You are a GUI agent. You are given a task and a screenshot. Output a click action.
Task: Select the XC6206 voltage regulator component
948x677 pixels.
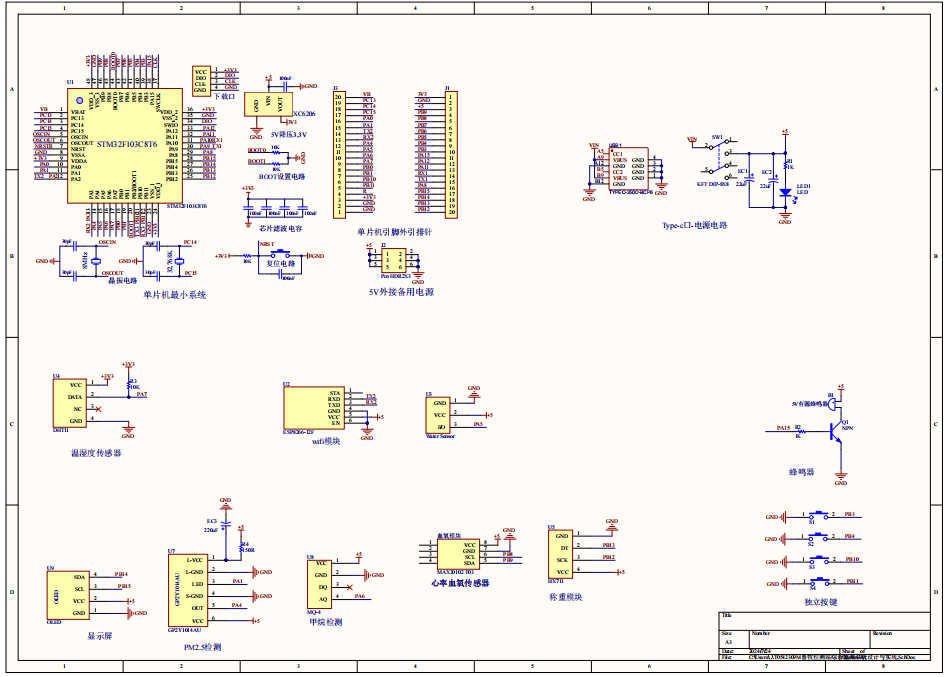click(x=268, y=103)
